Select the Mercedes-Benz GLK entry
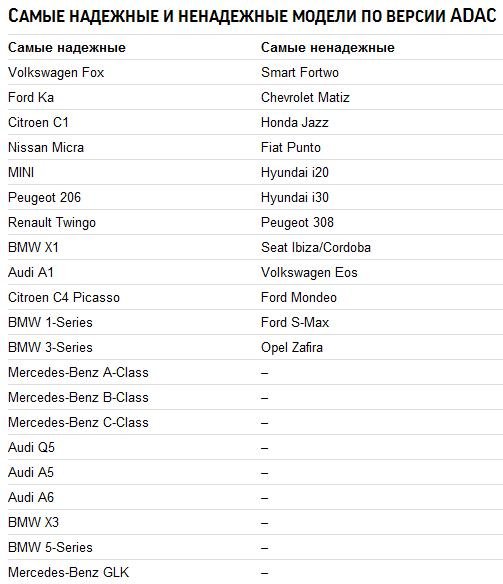 (x=69, y=572)
